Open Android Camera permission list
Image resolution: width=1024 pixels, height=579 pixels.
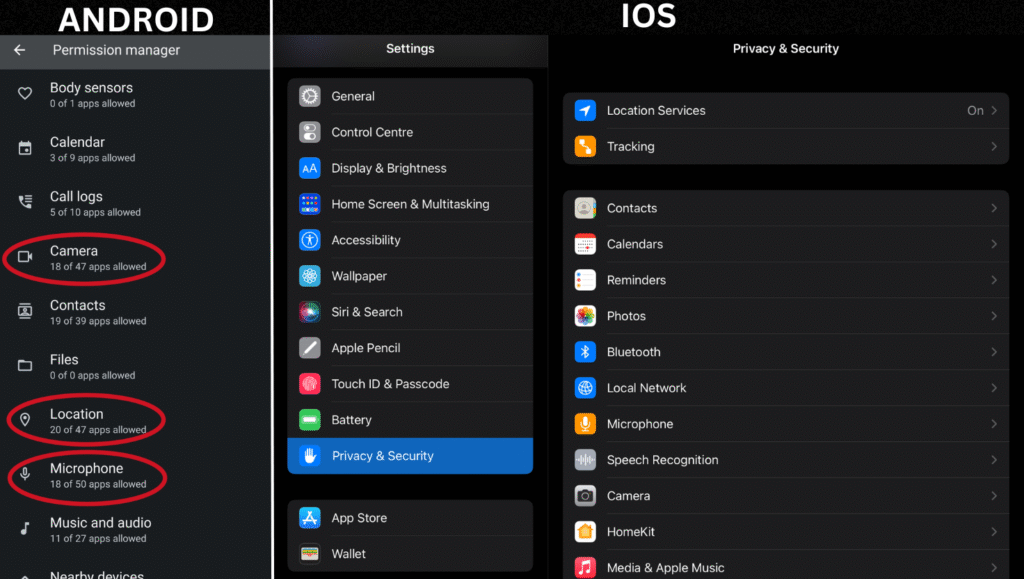[135, 258]
